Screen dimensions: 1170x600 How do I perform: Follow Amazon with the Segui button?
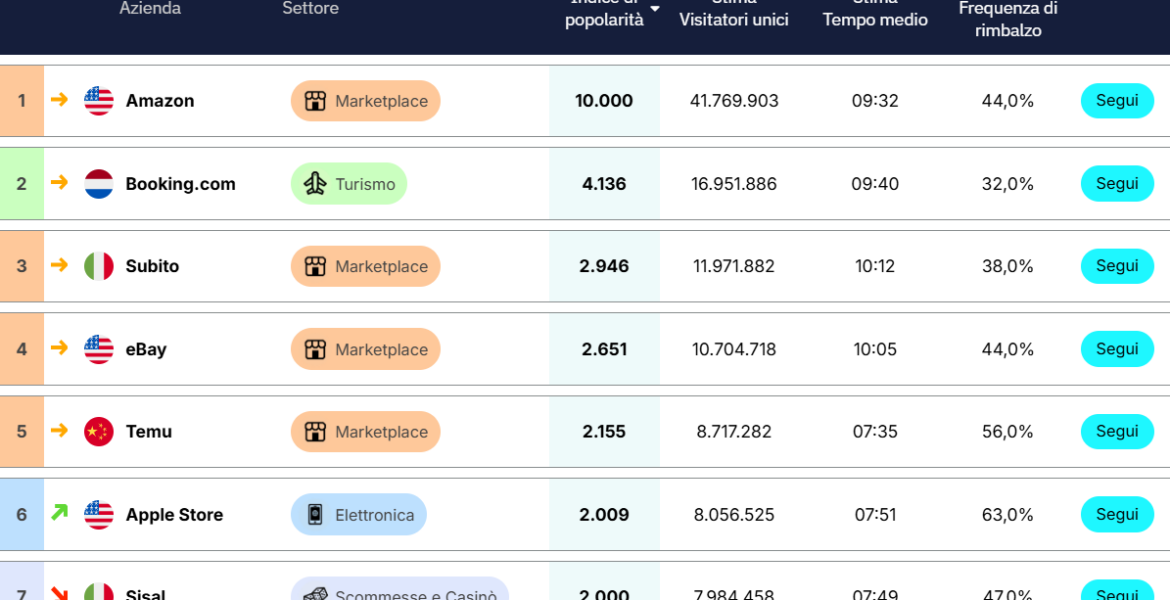click(x=1117, y=101)
